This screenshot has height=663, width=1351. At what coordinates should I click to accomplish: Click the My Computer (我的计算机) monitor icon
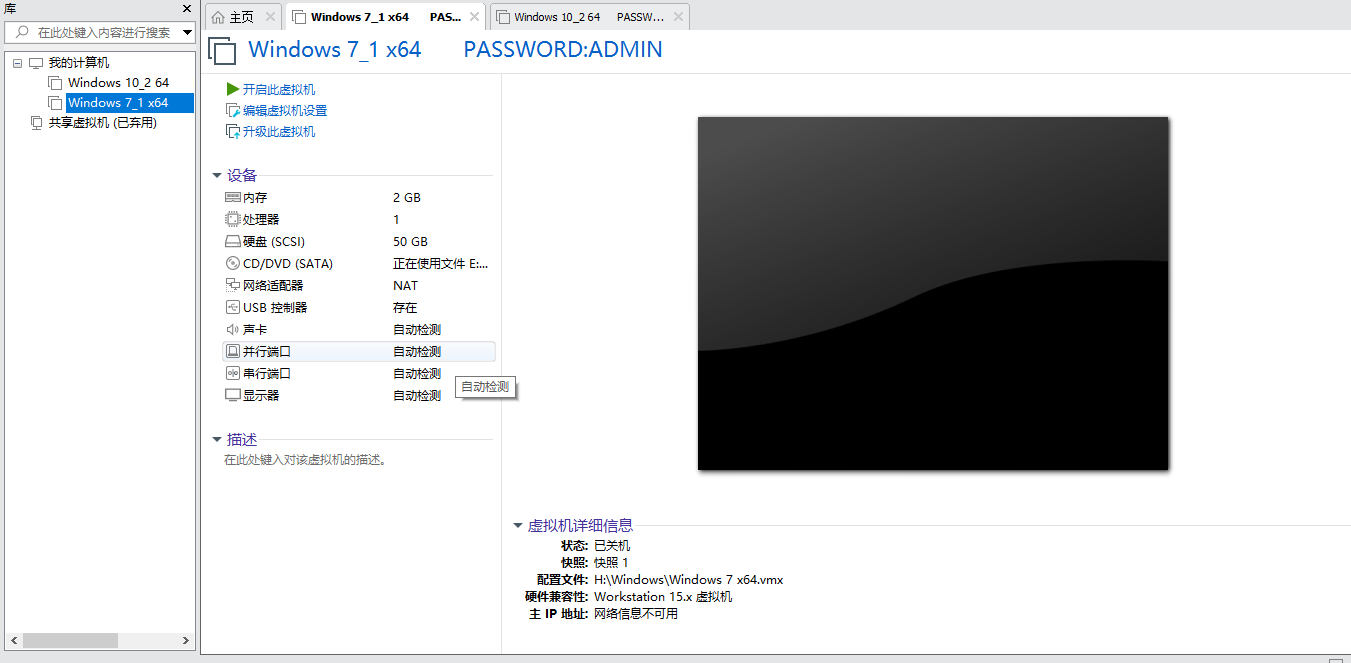click(x=36, y=63)
